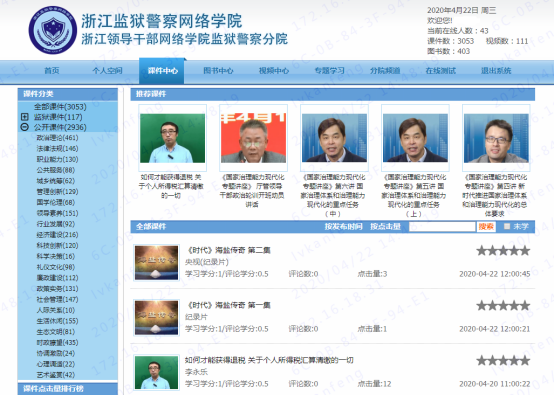Select the 政策实务(131) category
Image resolution: width=554 pixels, height=396 pixels.
[57, 289]
